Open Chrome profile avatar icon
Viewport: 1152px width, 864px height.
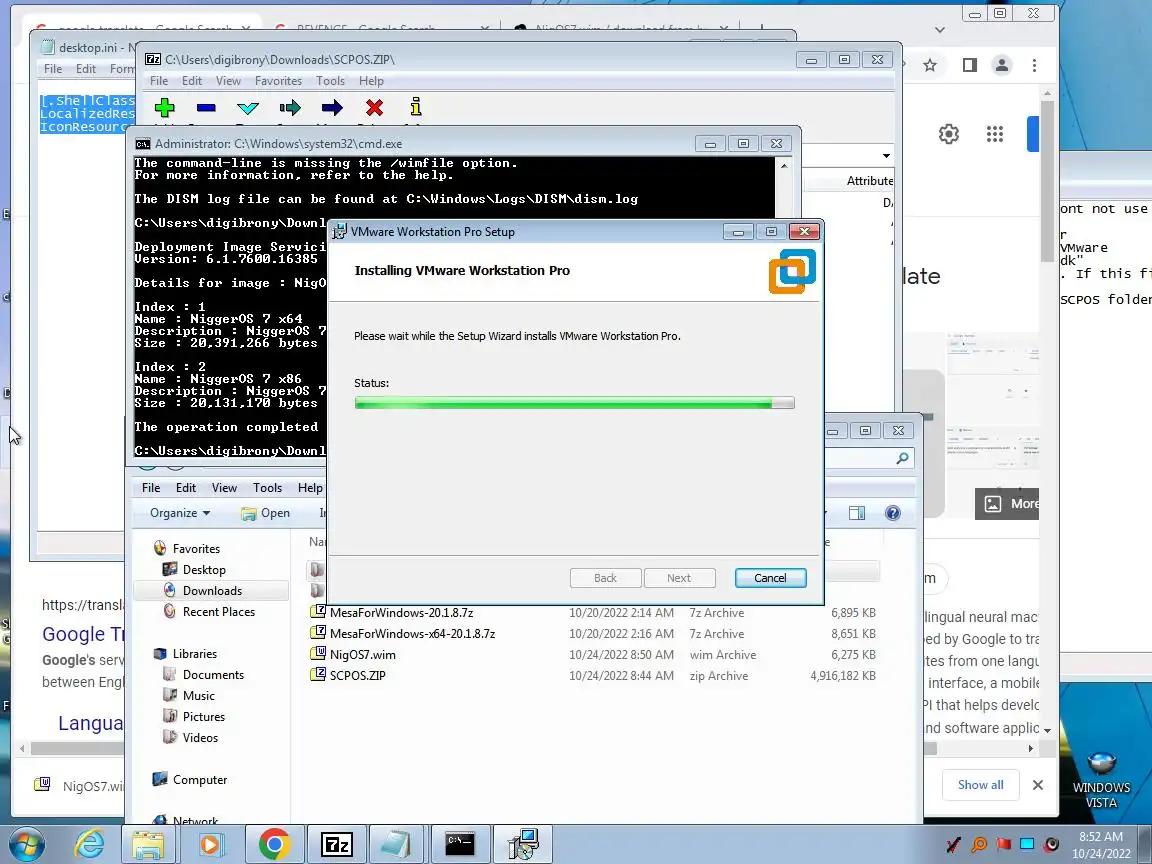1001,65
